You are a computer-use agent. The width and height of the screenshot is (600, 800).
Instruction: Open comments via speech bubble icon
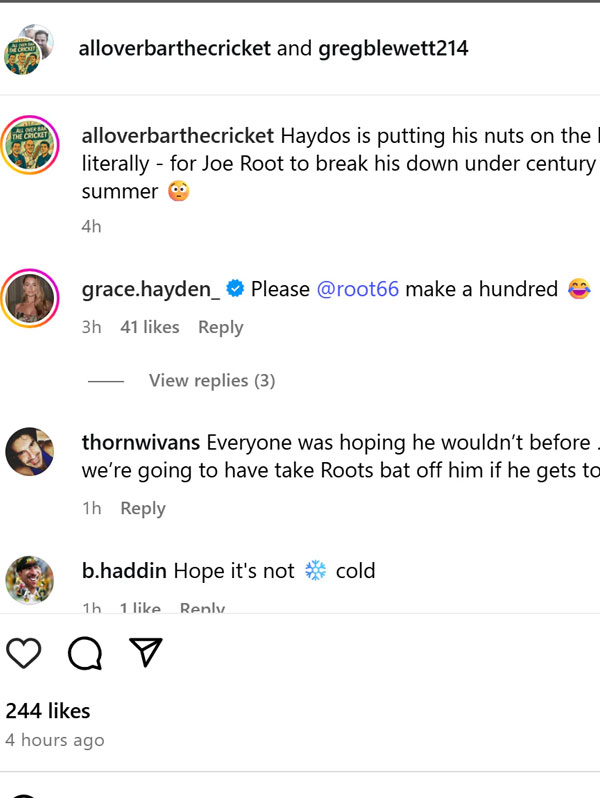point(85,653)
